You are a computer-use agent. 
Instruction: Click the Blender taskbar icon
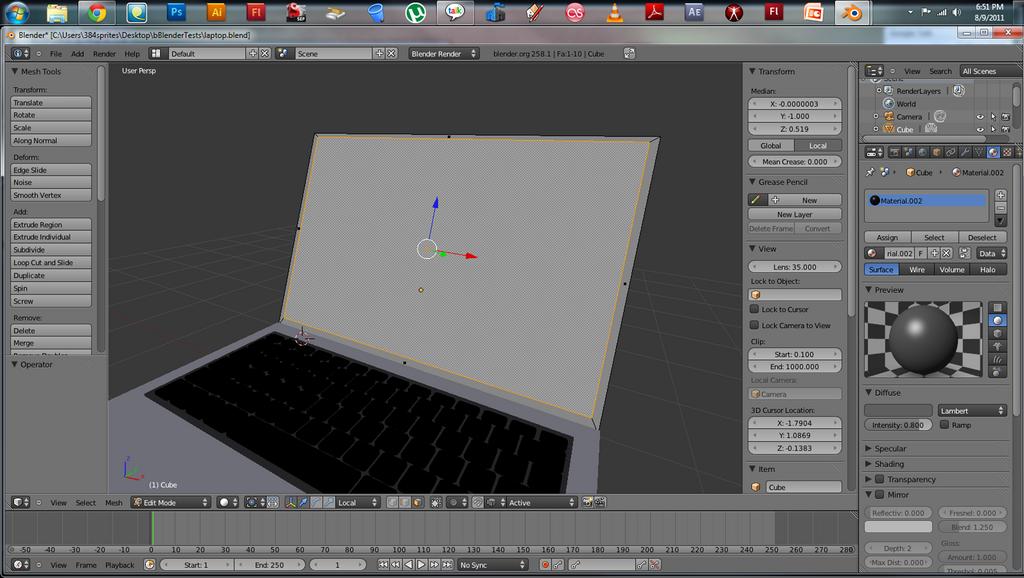pos(851,12)
